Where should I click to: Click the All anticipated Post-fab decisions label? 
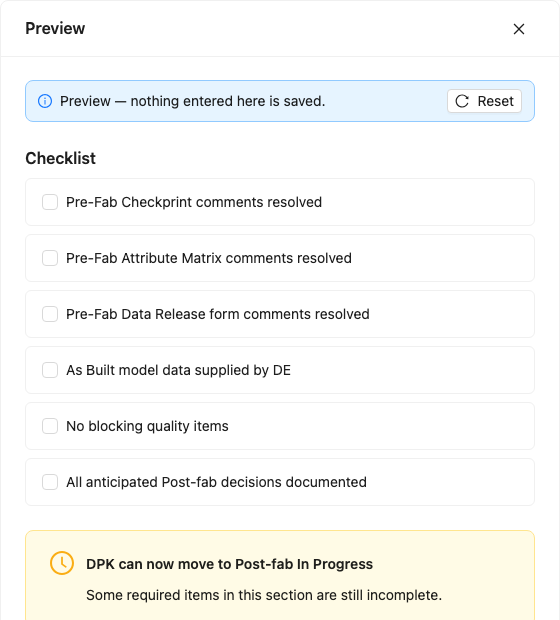click(216, 482)
